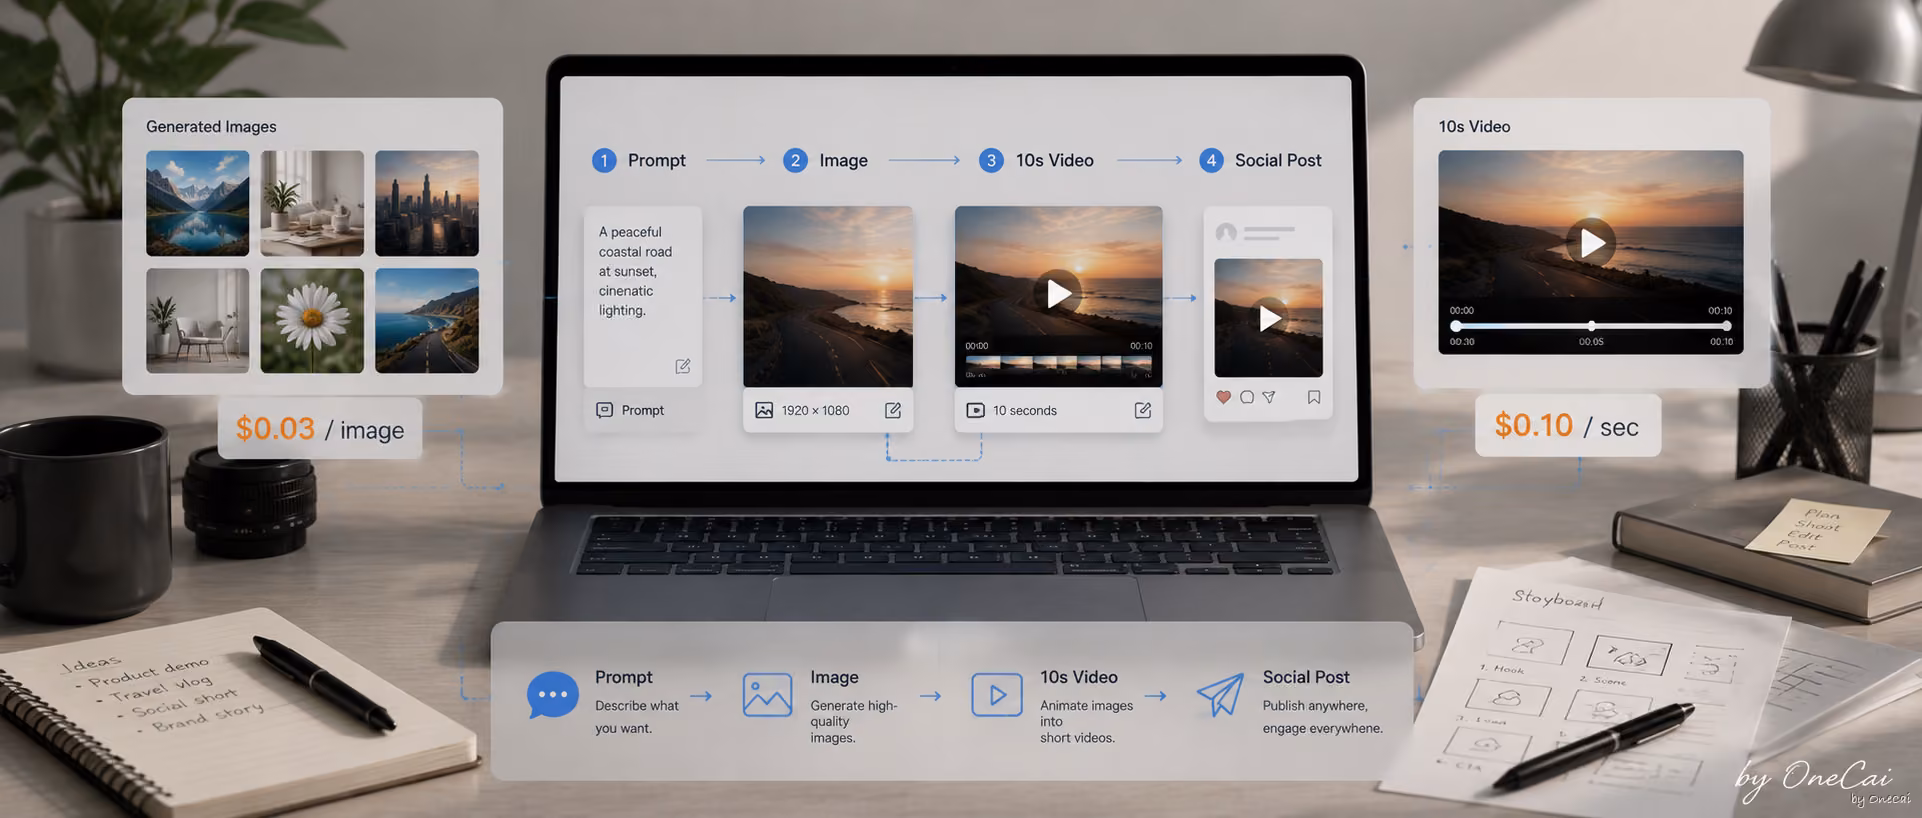Image resolution: width=1922 pixels, height=818 pixels.
Task: Click "Animate images into short videos." text
Action: point(1086,721)
